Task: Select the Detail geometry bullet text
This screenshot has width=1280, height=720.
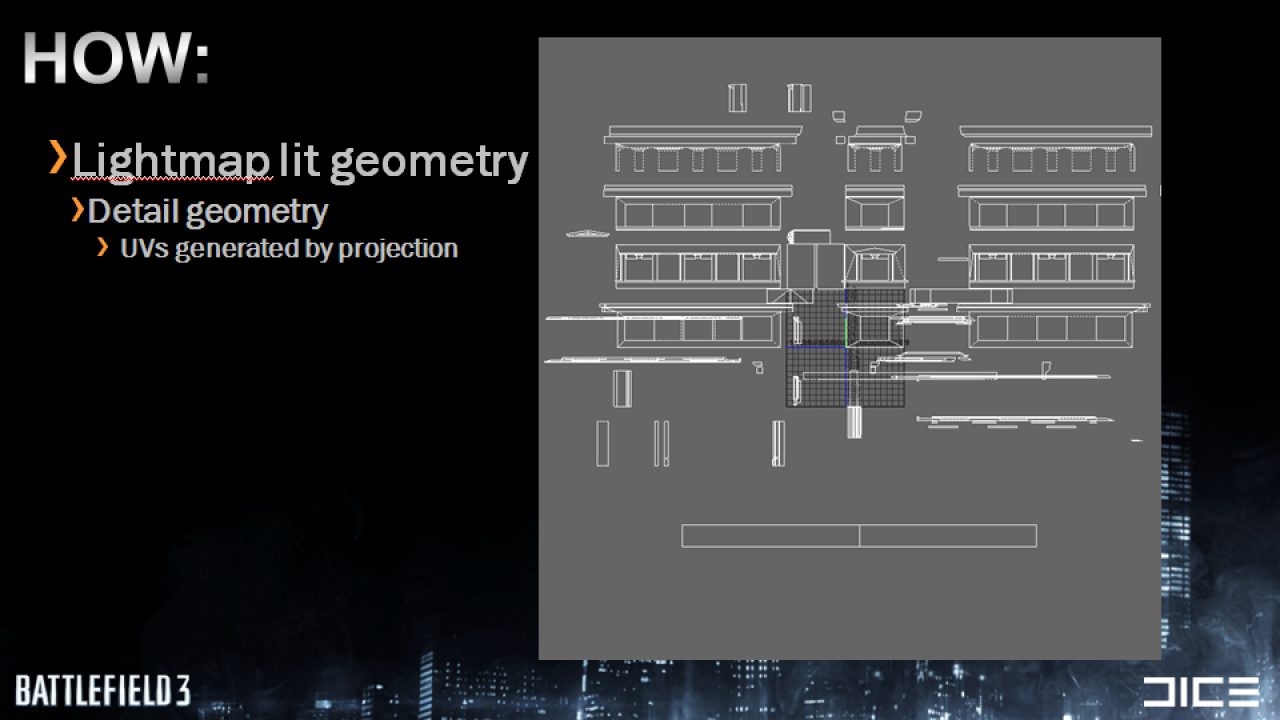Action: pos(208,211)
